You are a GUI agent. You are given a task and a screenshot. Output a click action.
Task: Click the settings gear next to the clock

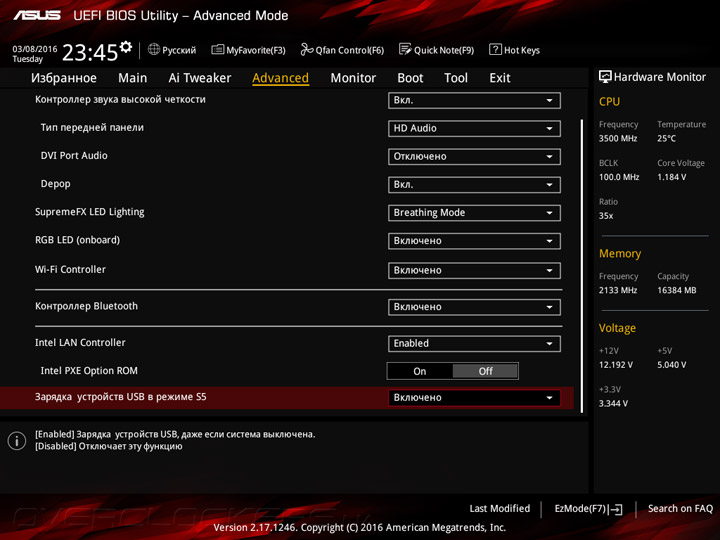126,46
